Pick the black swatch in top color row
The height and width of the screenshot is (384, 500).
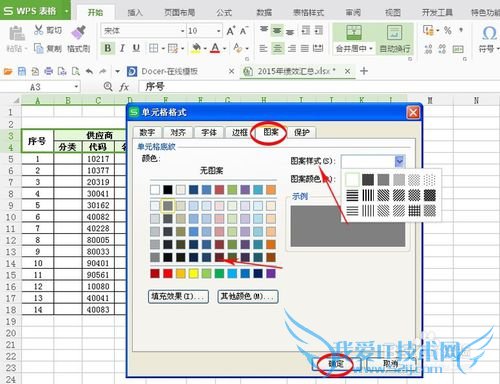pos(168,190)
